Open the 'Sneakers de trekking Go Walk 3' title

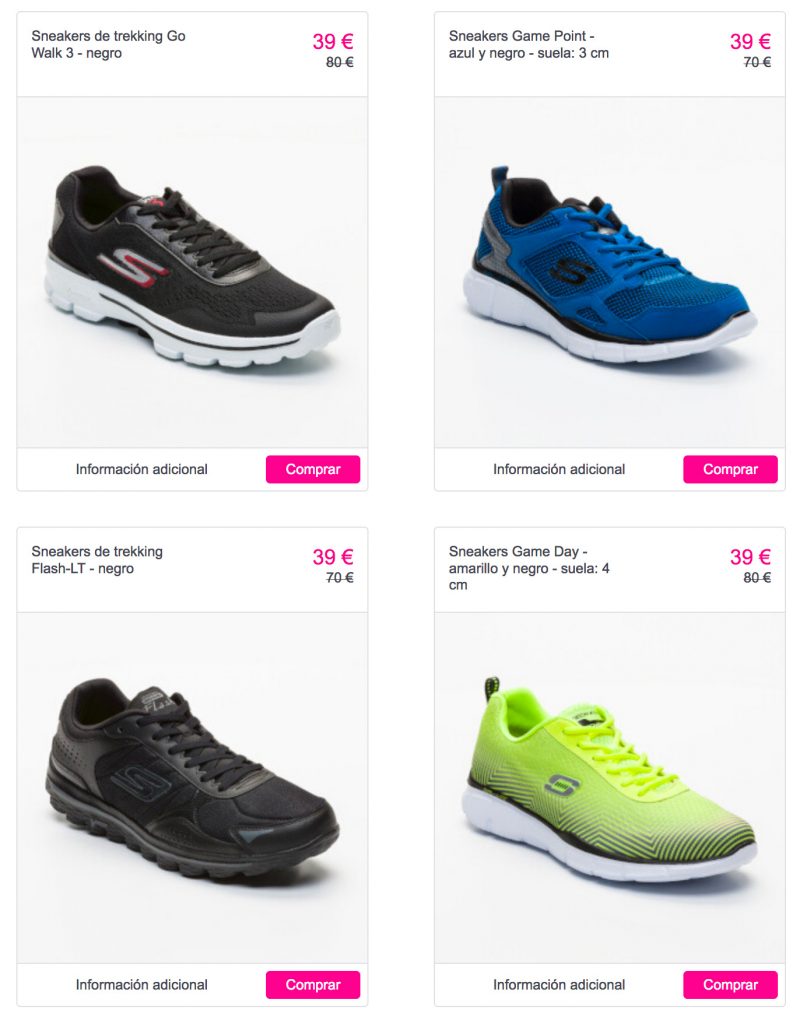[108, 44]
